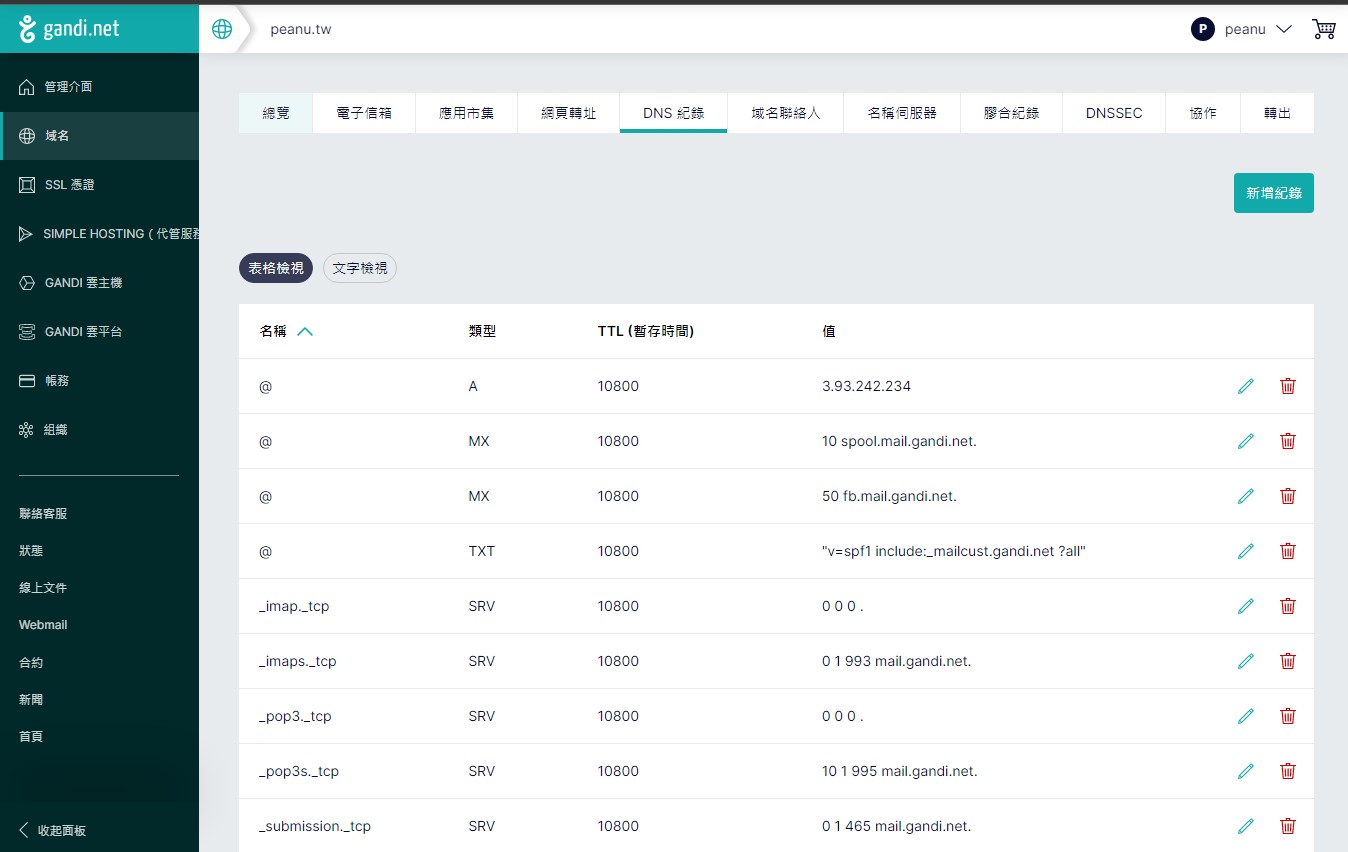Screen dimensions: 1348x852
Task: Open 帳務 in sidebar
Action: coord(99,381)
